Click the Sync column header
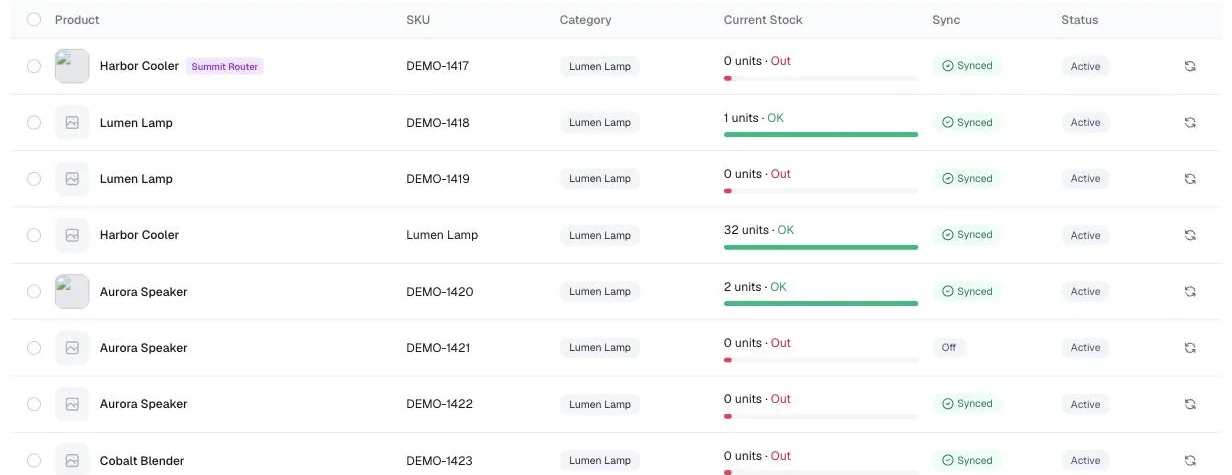This screenshot has height=475, width=1232. (x=946, y=20)
